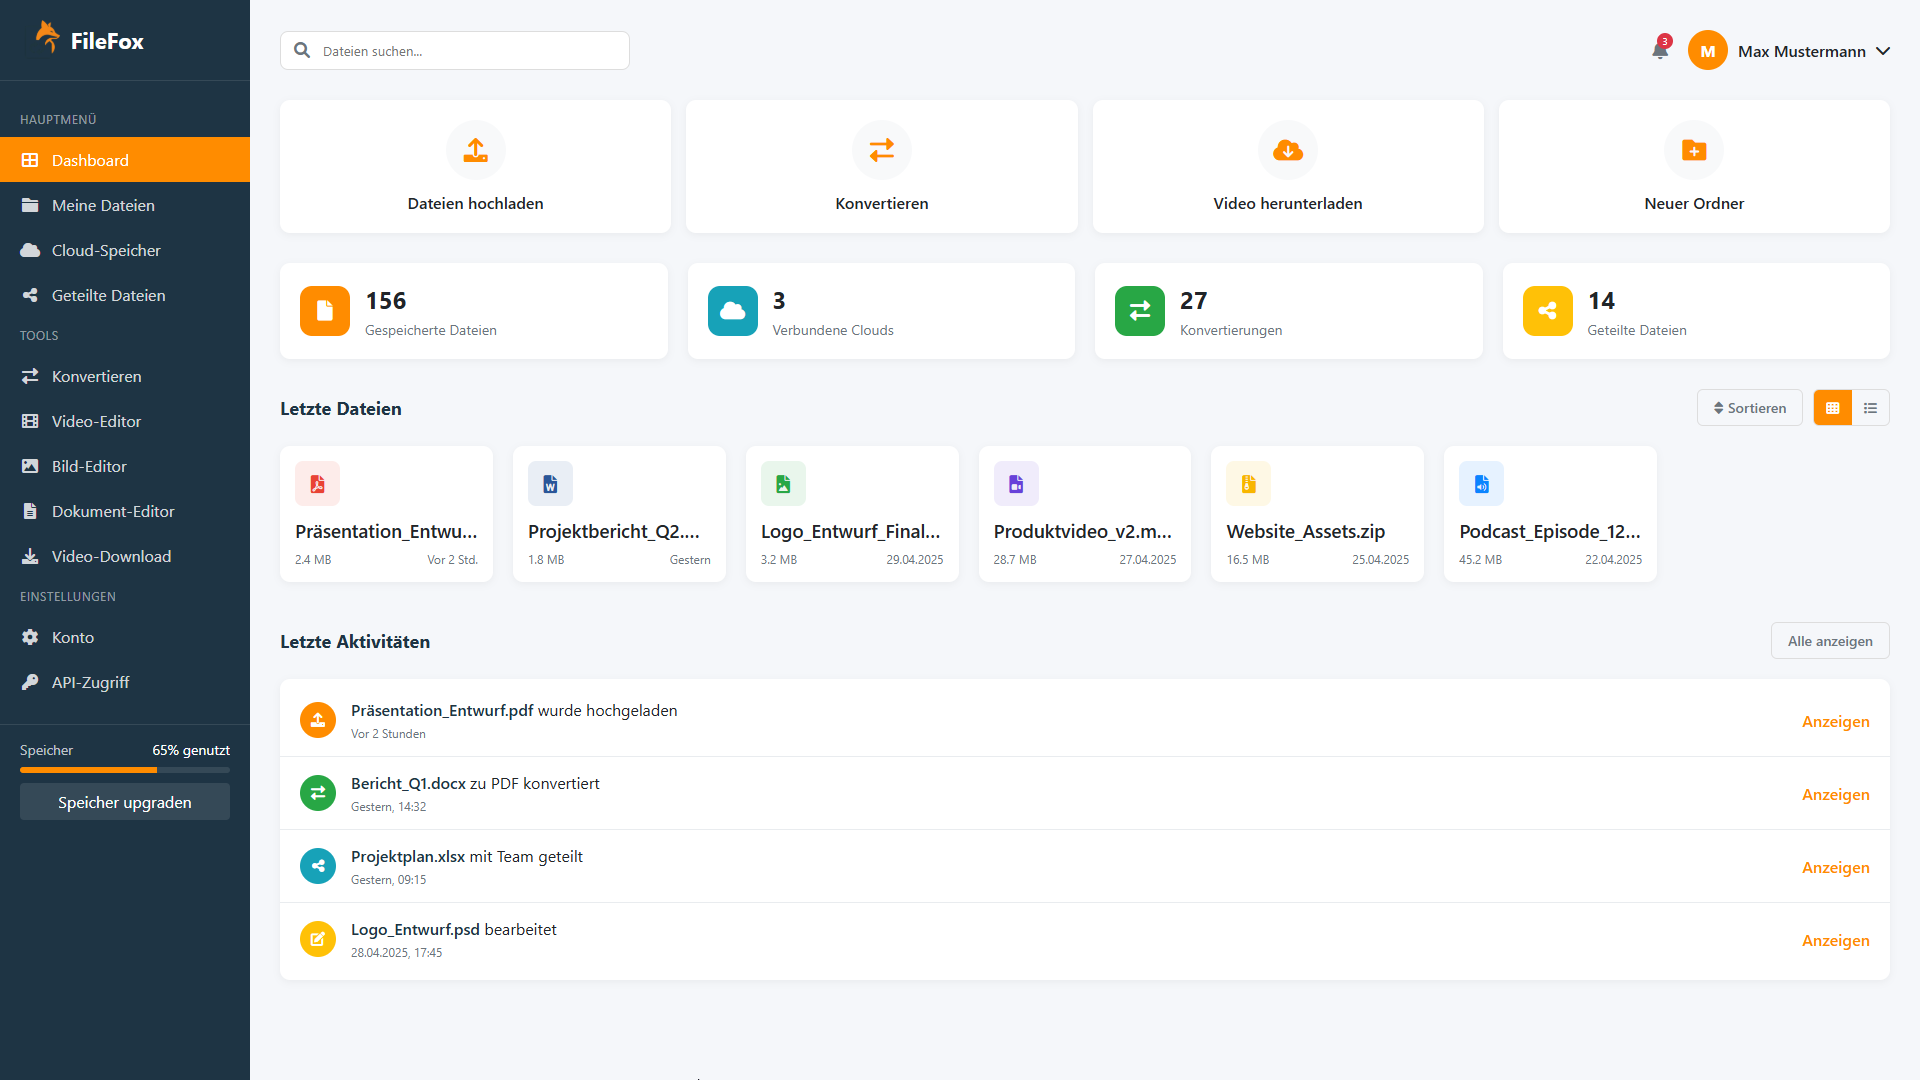Click the Speicher upgraden button
The width and height of the screenshot is (1920, 1080).
124,801
